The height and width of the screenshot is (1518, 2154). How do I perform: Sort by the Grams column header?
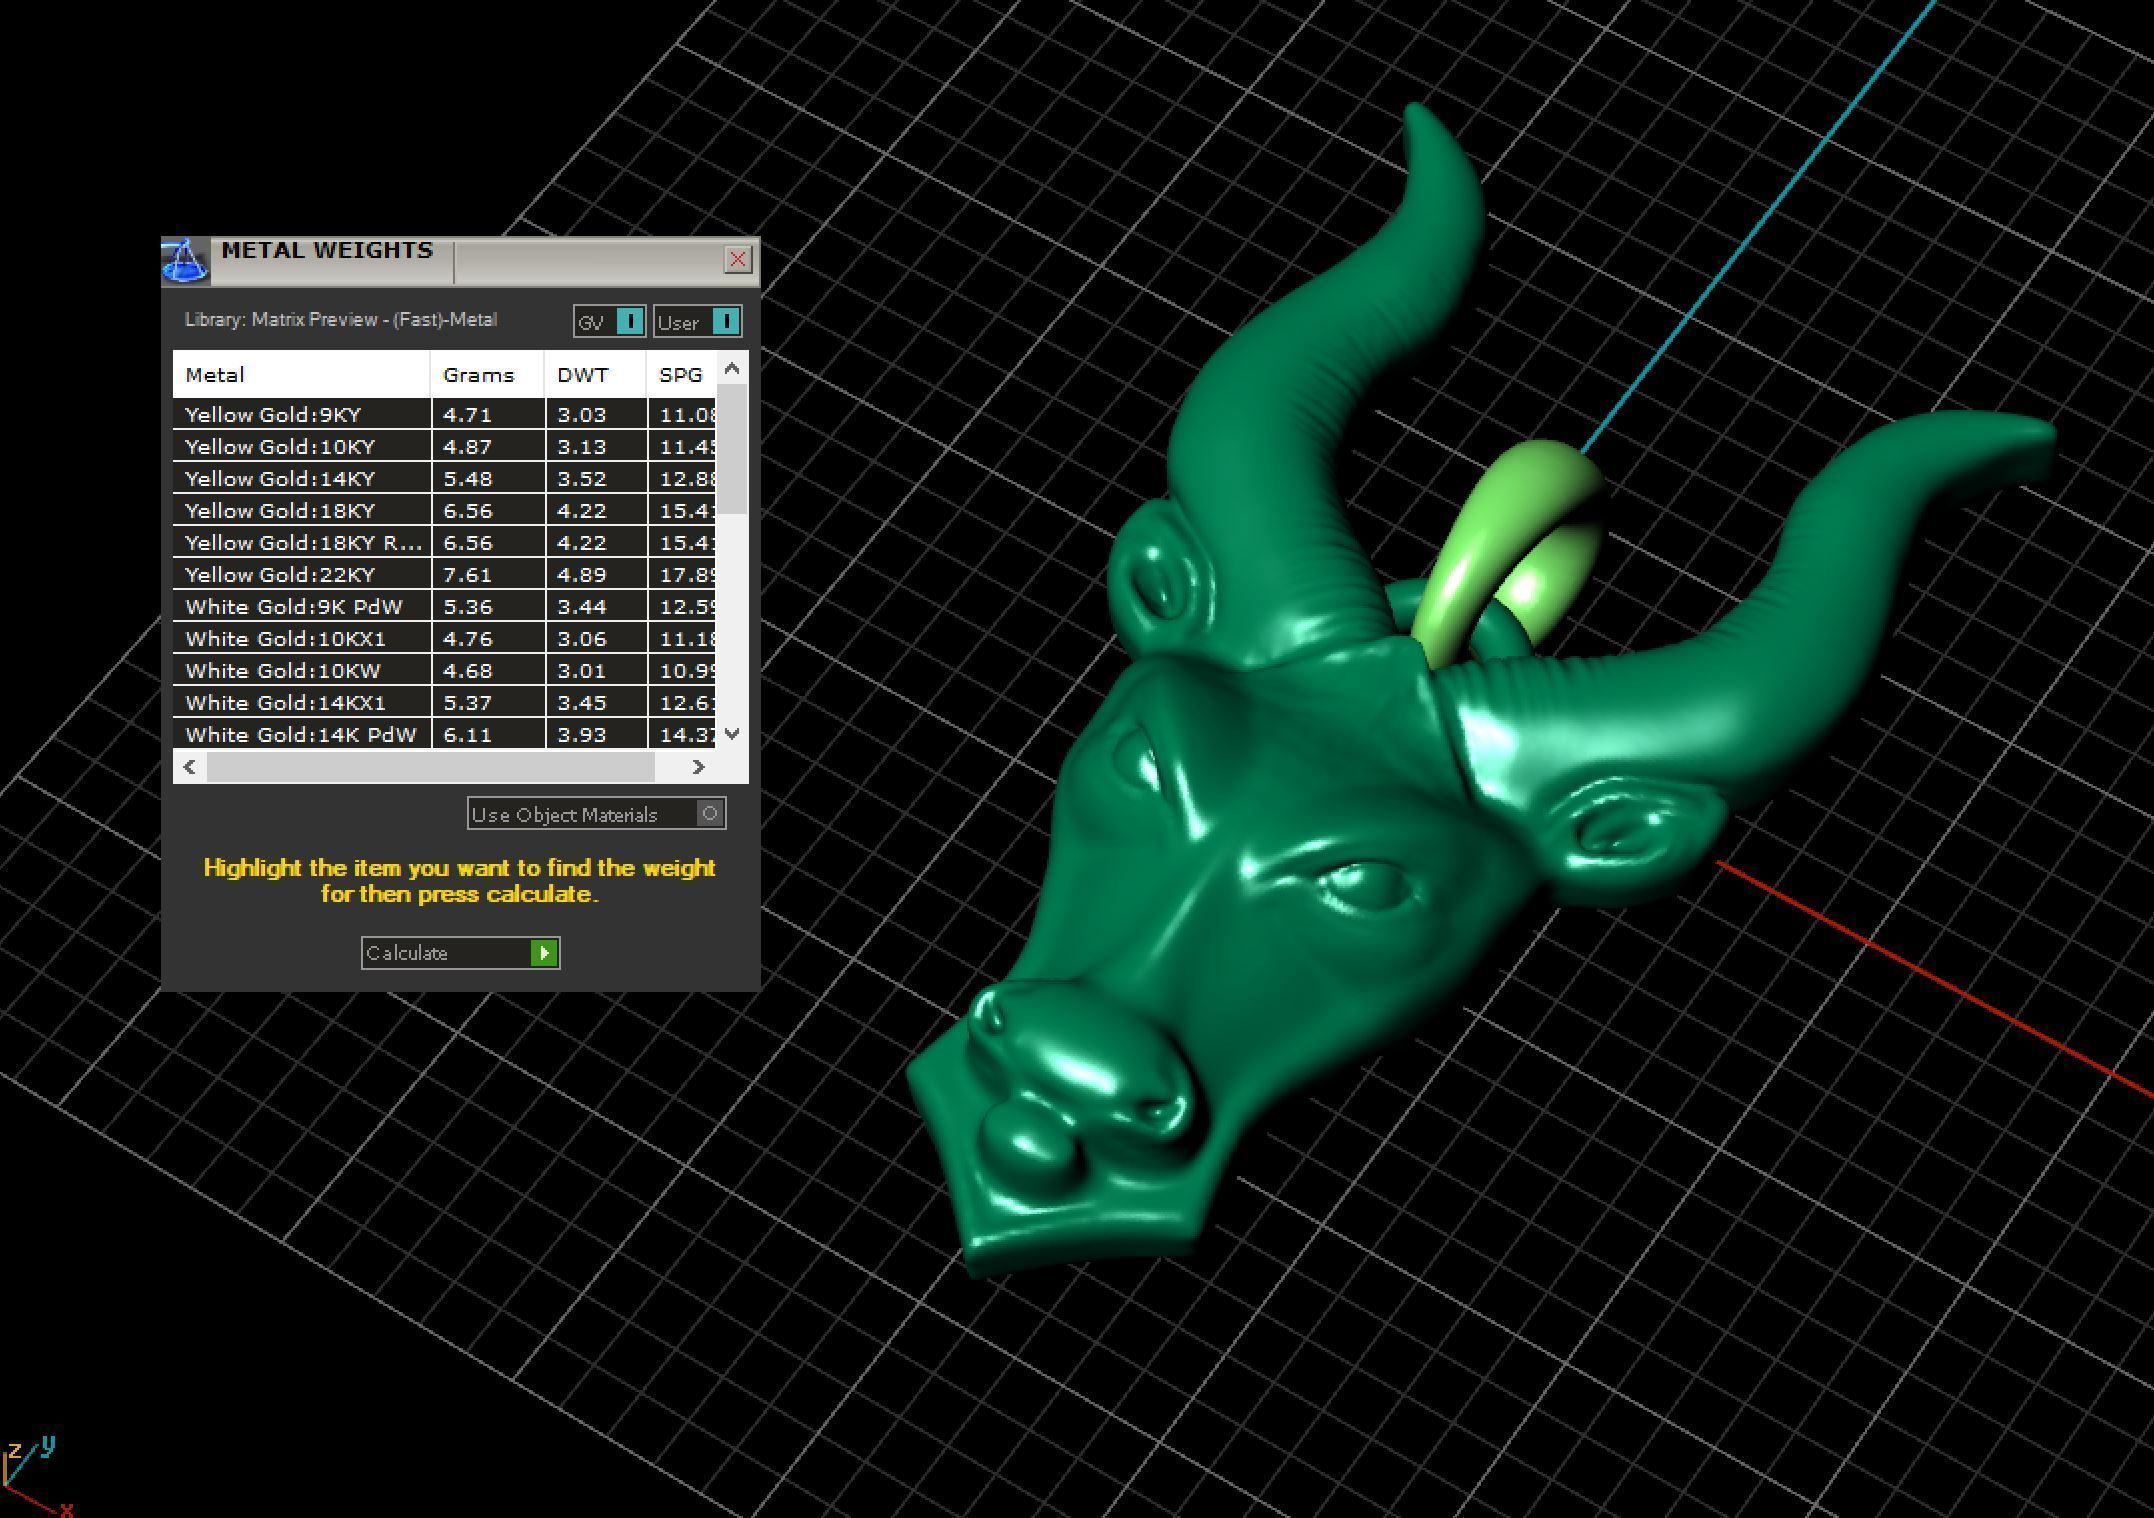tap(488, 375)
